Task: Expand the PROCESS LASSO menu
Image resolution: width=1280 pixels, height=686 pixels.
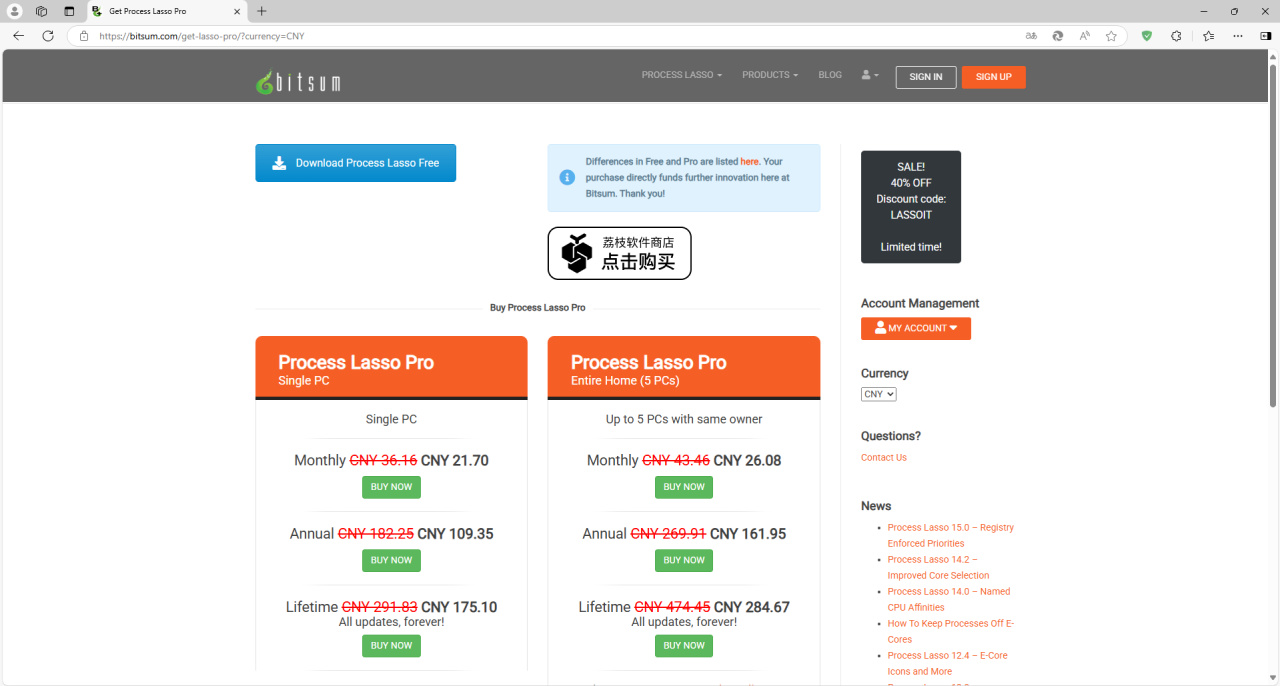Action: [681, 75]
